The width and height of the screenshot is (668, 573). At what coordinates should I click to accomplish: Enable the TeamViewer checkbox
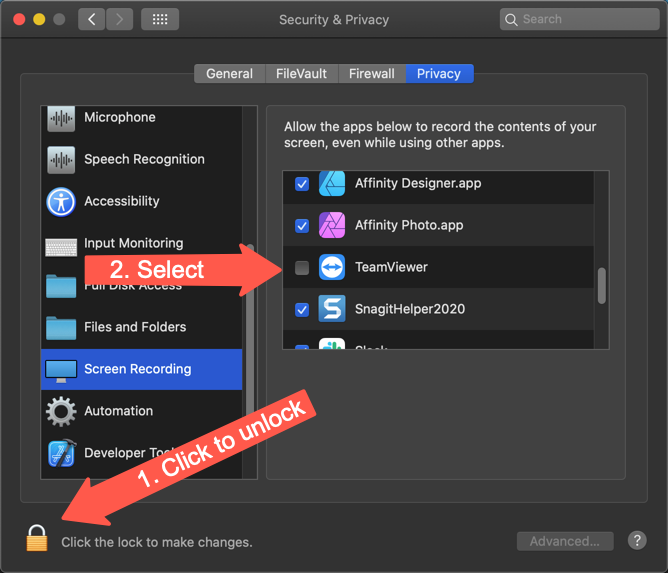click(302, 268)
